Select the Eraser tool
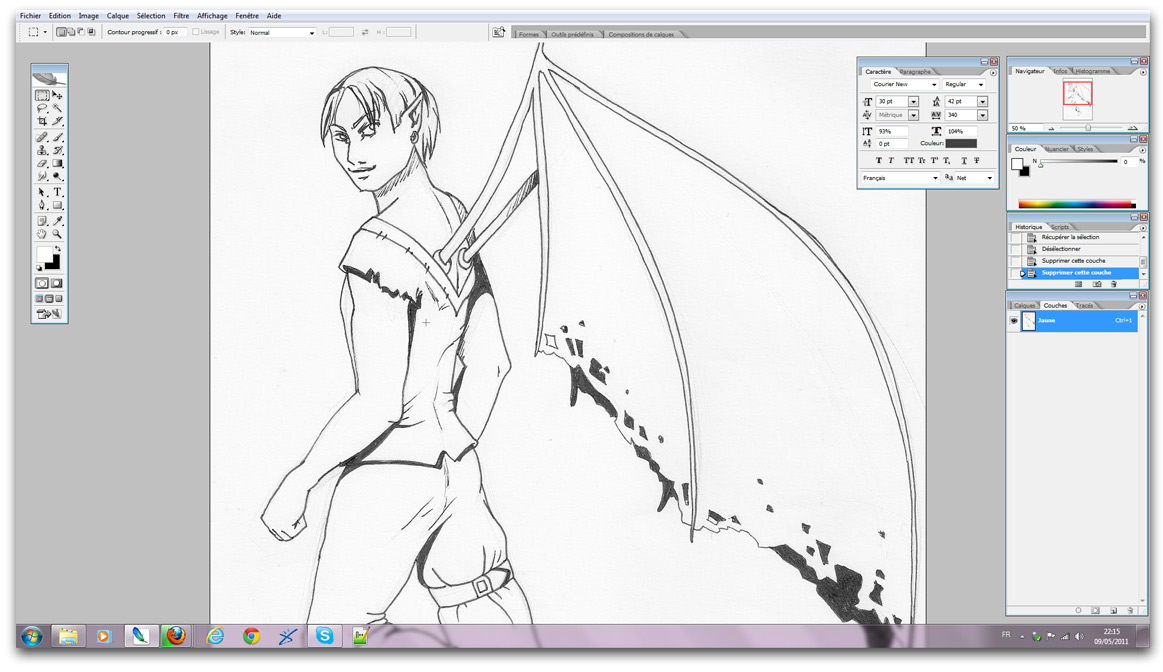Screen dimensions: 1163x672 pyautogui.click(x=42, y=164)
